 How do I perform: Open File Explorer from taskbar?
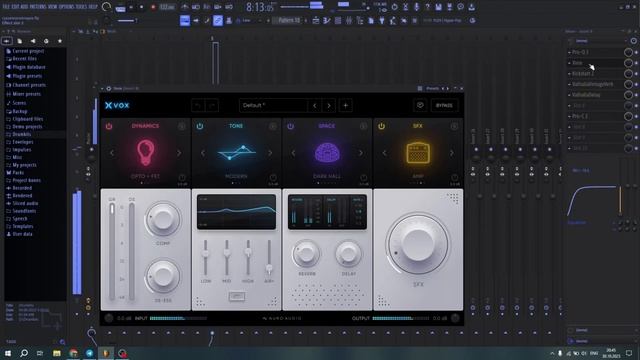(x=57, y=353)
